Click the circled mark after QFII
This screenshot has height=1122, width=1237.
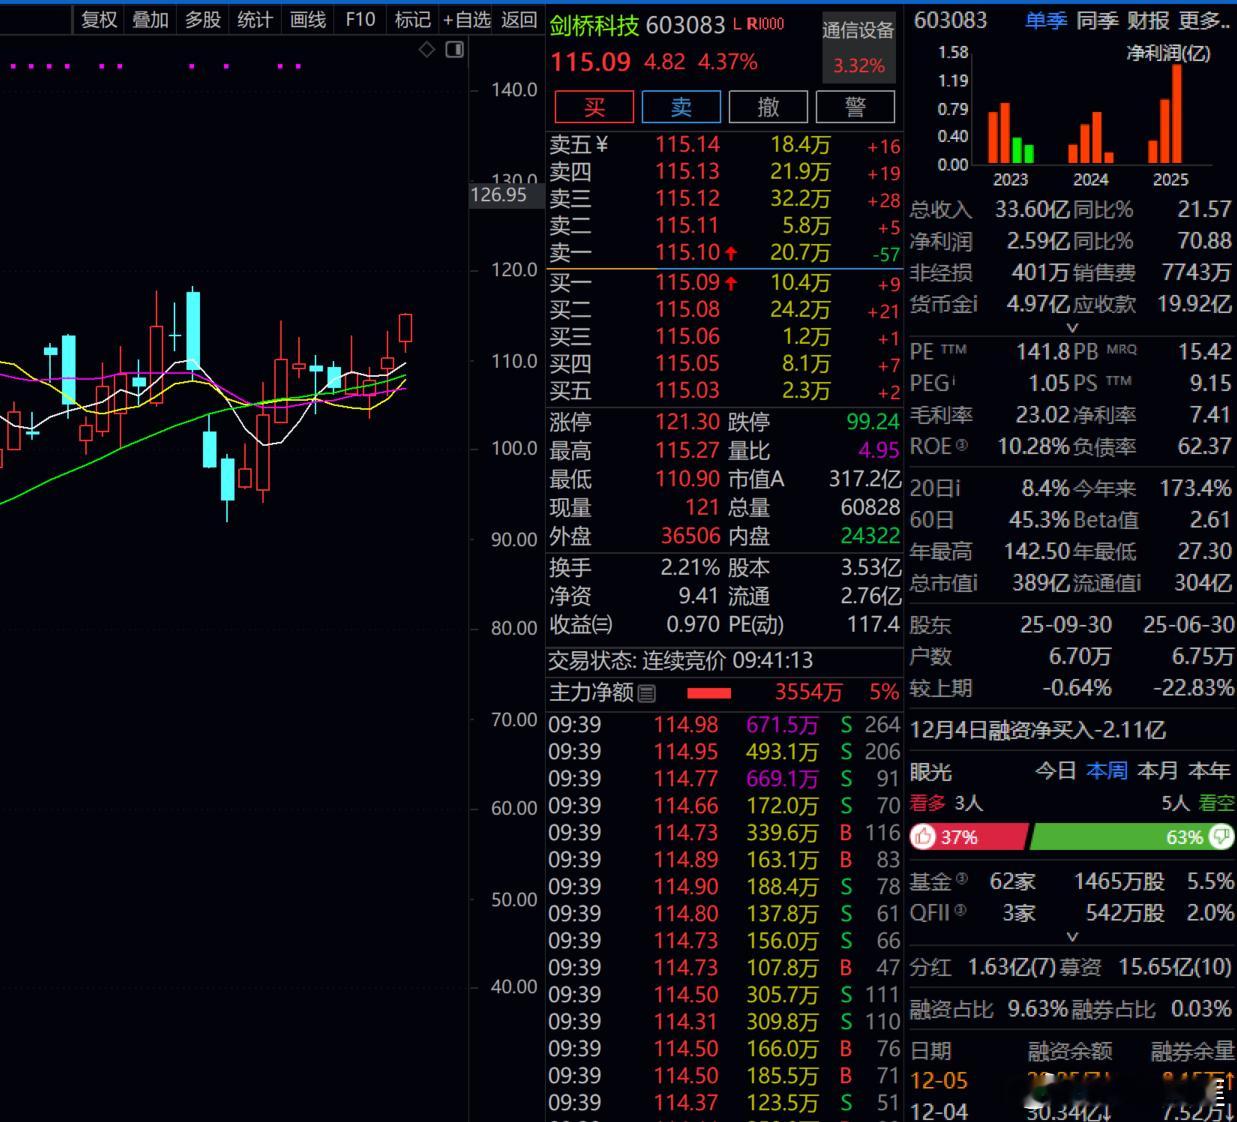click(961, 910)
